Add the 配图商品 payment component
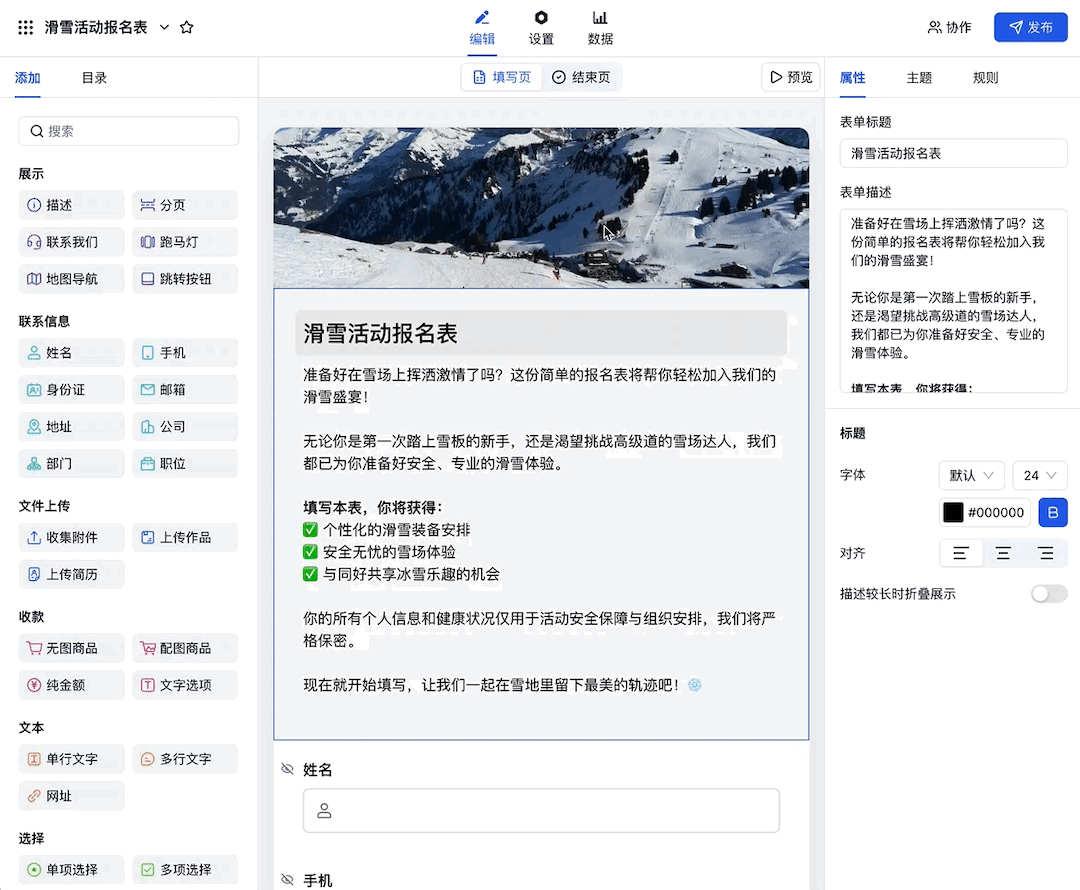 coord(184,648)
